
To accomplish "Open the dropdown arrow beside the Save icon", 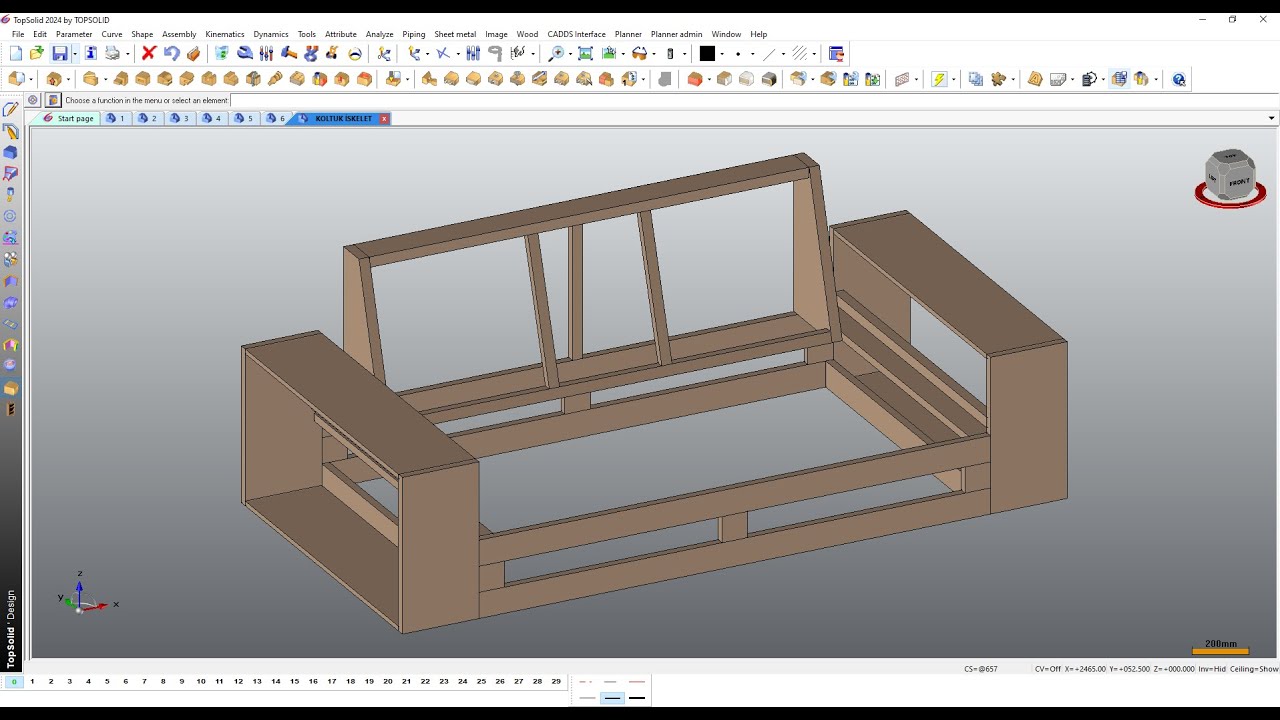I will pos(75,53).
